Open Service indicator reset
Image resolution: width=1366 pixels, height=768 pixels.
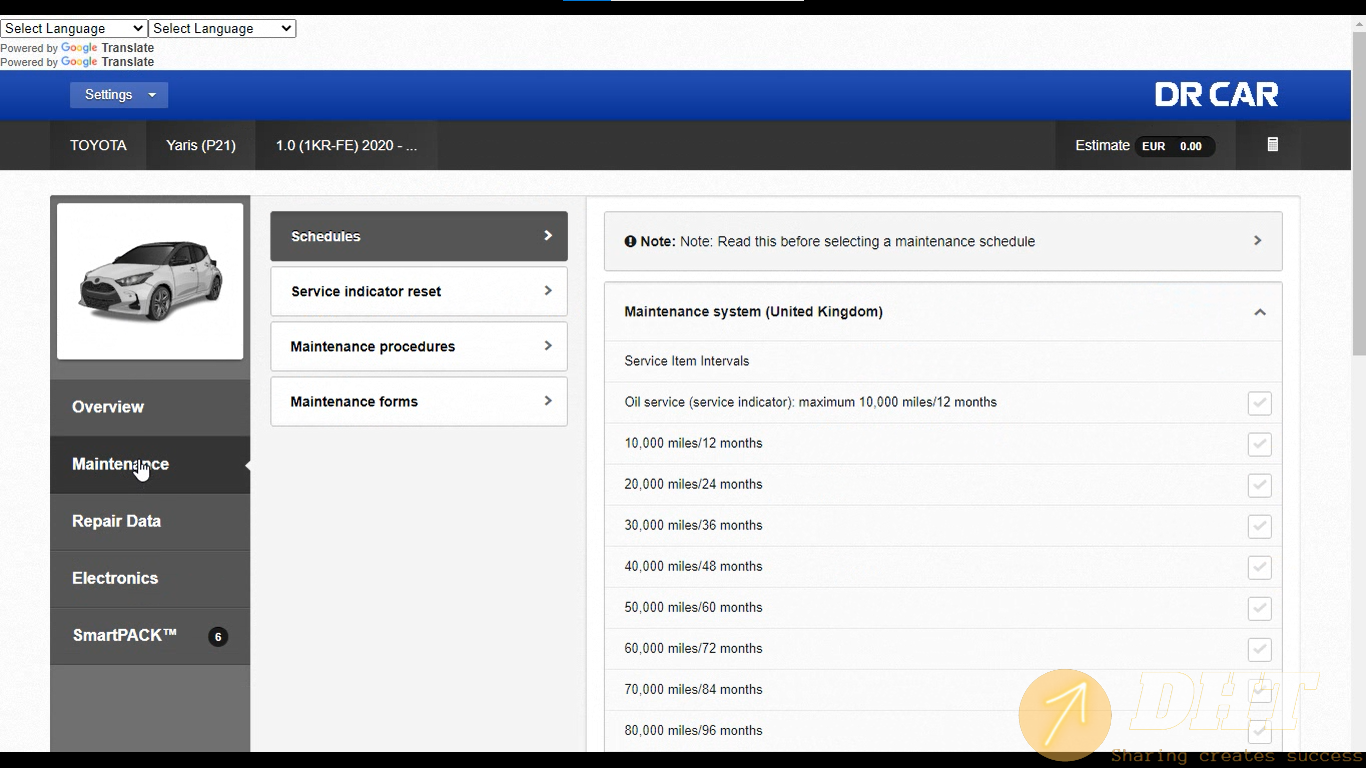pyautogui.click(x=419, y=291)
